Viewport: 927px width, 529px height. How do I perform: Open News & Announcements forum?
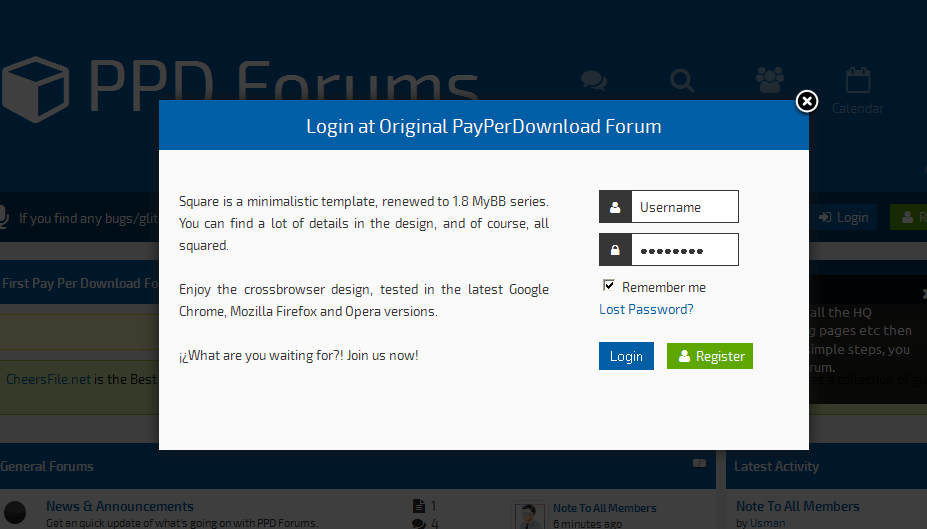[120, 506]
